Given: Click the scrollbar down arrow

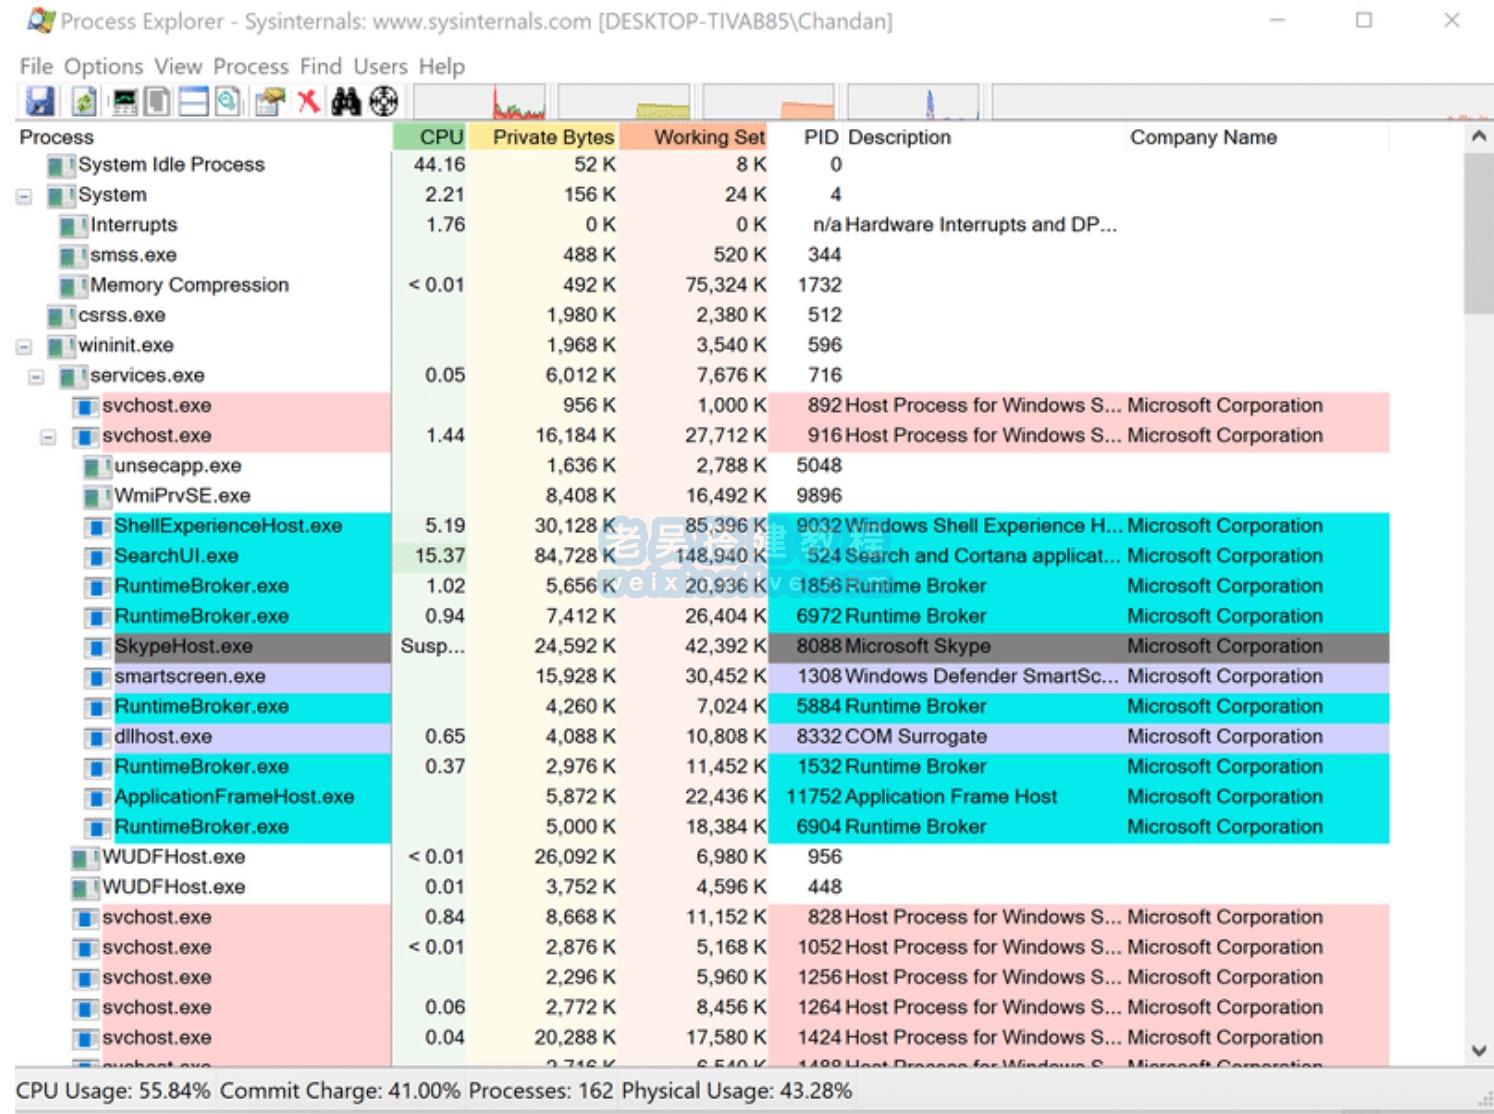Looking at the screenshot, I should point(1479,1050).
